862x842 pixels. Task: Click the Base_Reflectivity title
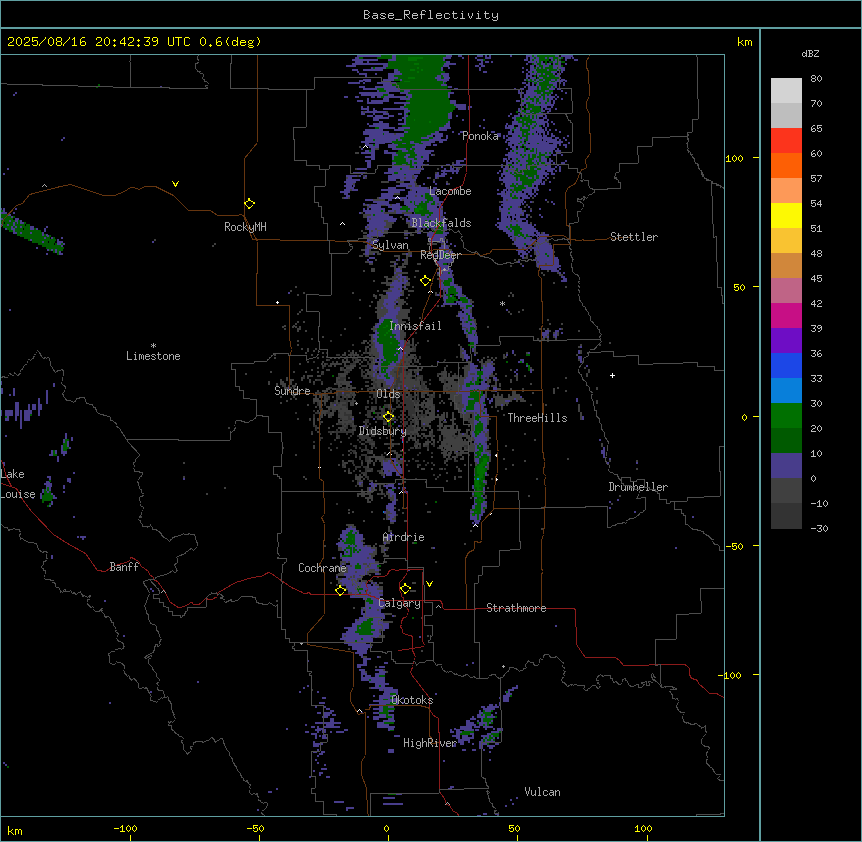[431, 15]
